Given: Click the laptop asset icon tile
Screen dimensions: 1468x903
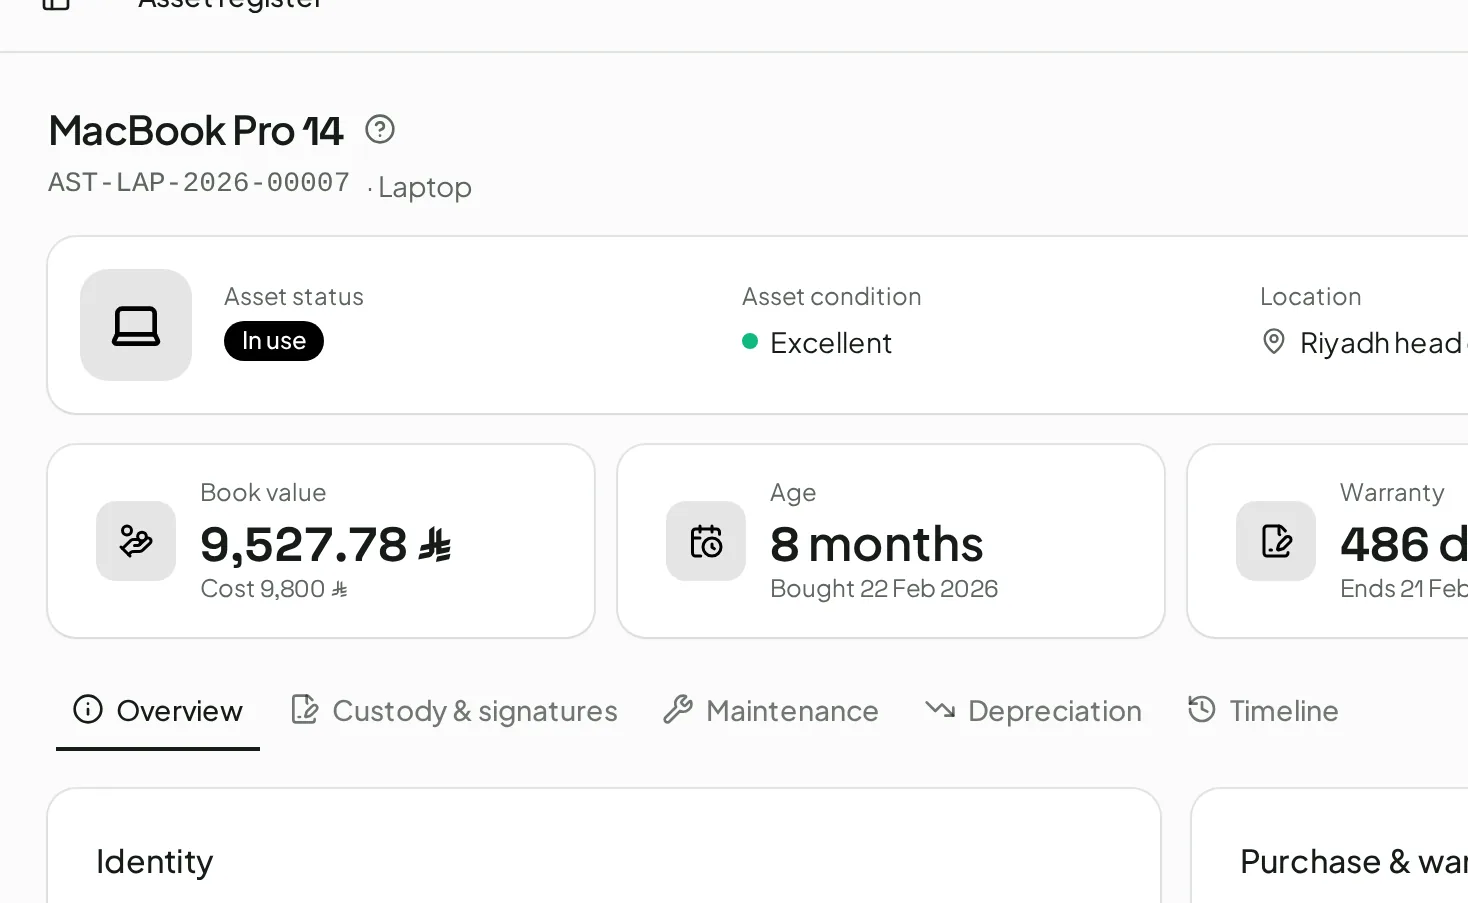Looking at the screenshot, I should pos(136,325).
